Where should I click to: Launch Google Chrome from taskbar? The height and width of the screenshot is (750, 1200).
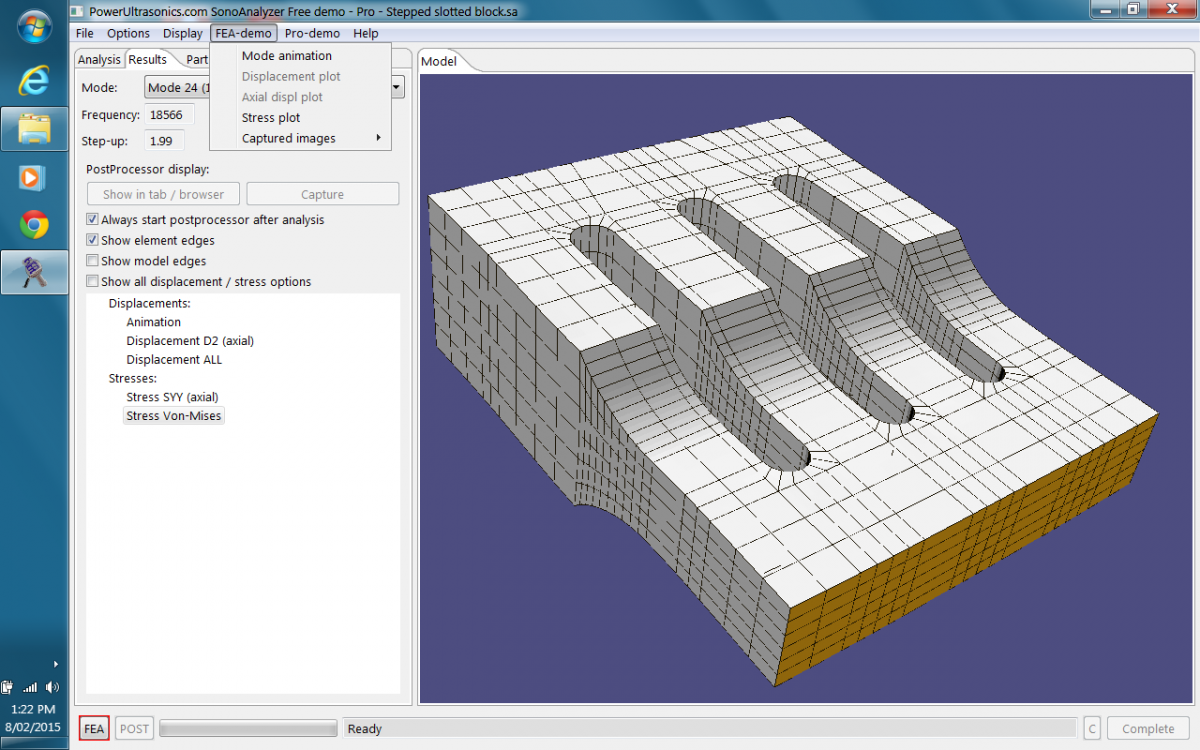pyautogui.click(x=34, y=225)
